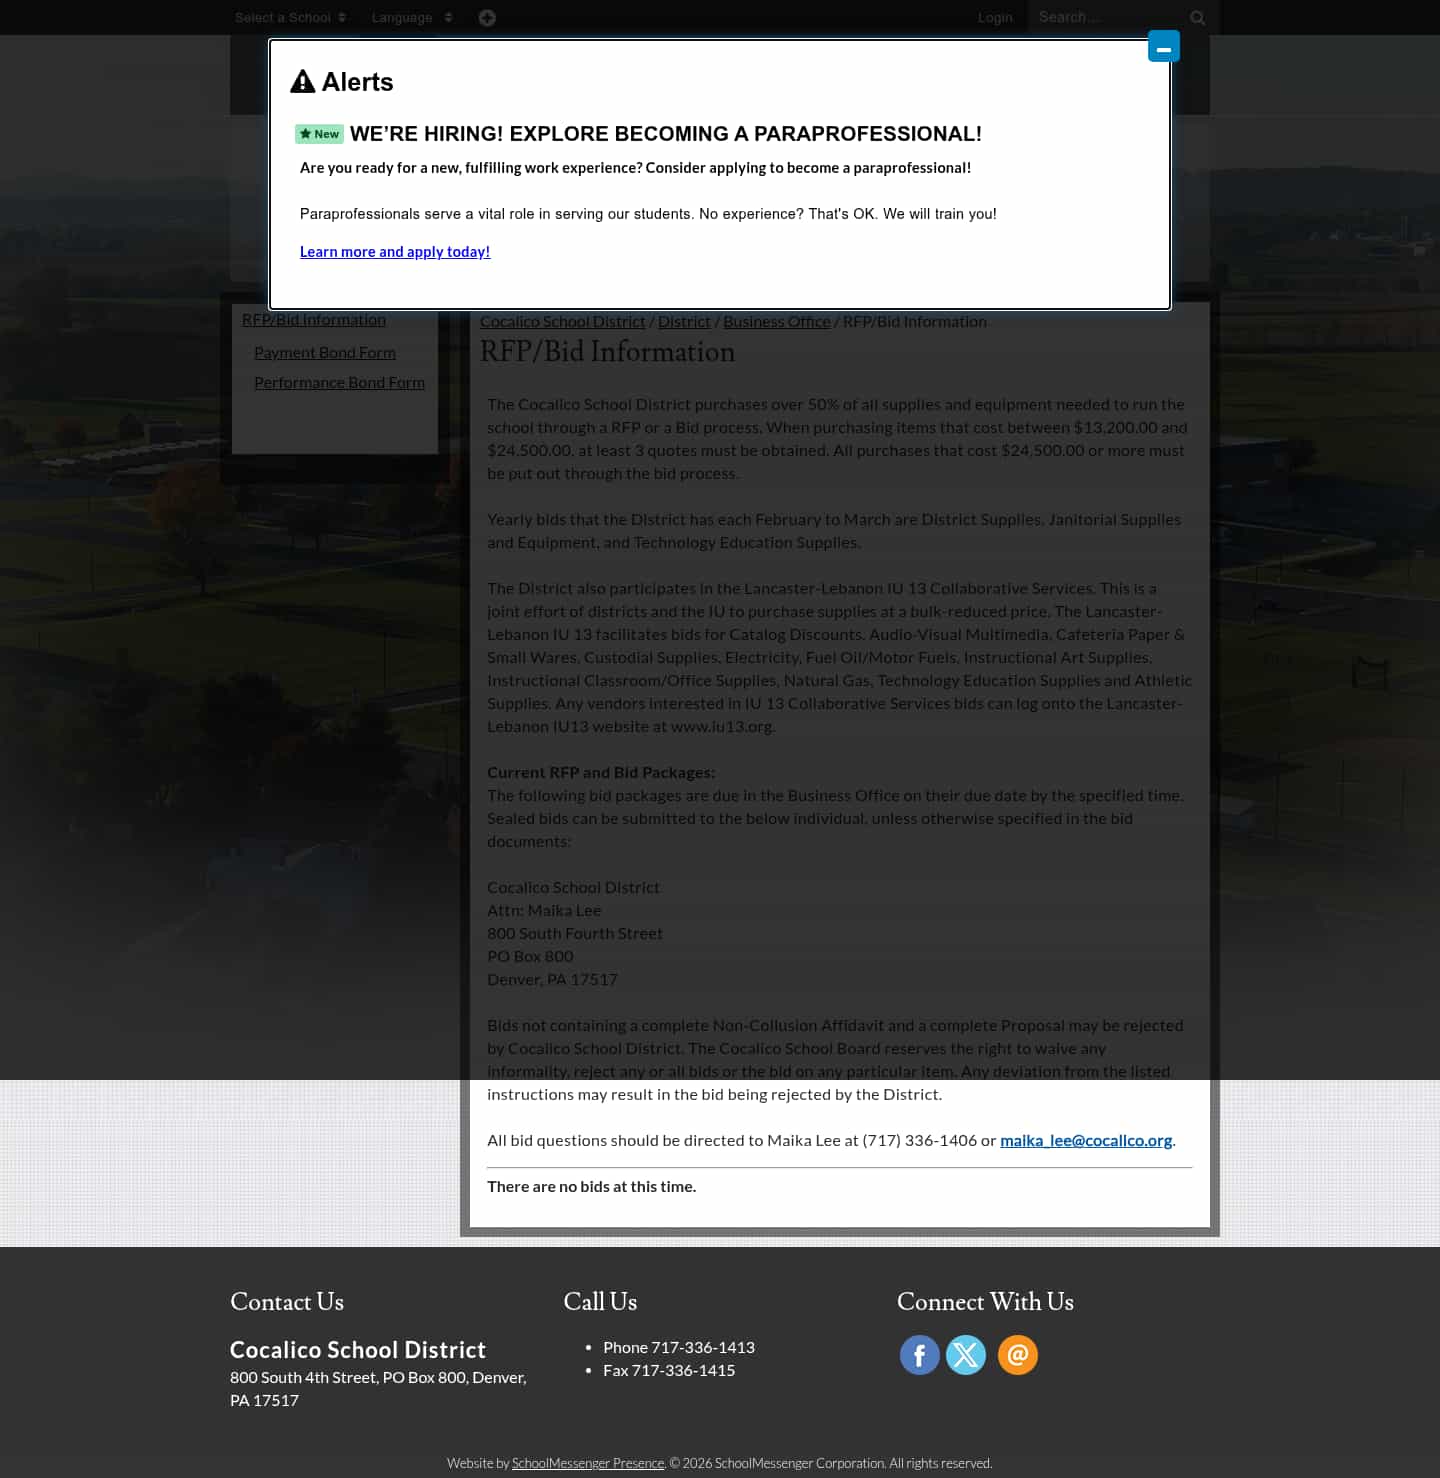The height and width of the screenshot is (1478, 1440).
Task: Click the Call Us heading
Action: click(600, 1302)
